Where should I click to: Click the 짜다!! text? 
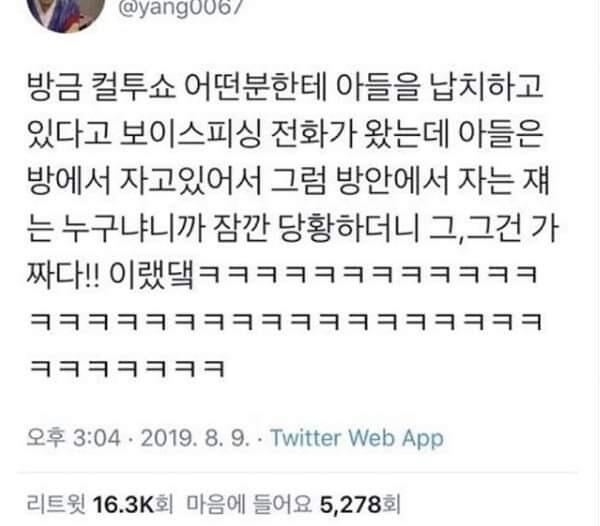64,275
